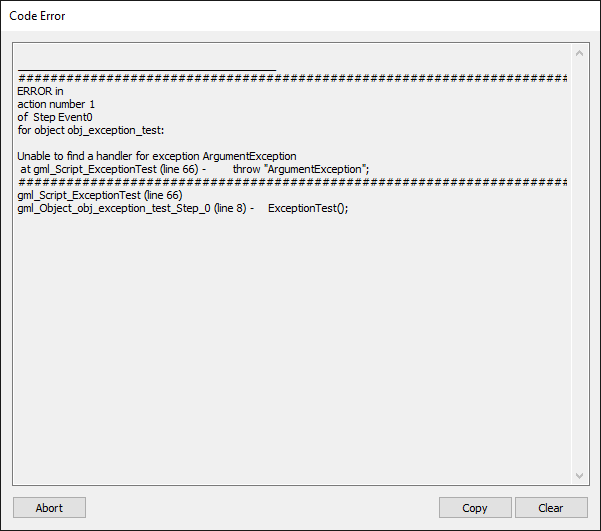Click the vertical scrollbar track middle
601x531 pixels.
[x=579, y=265]
